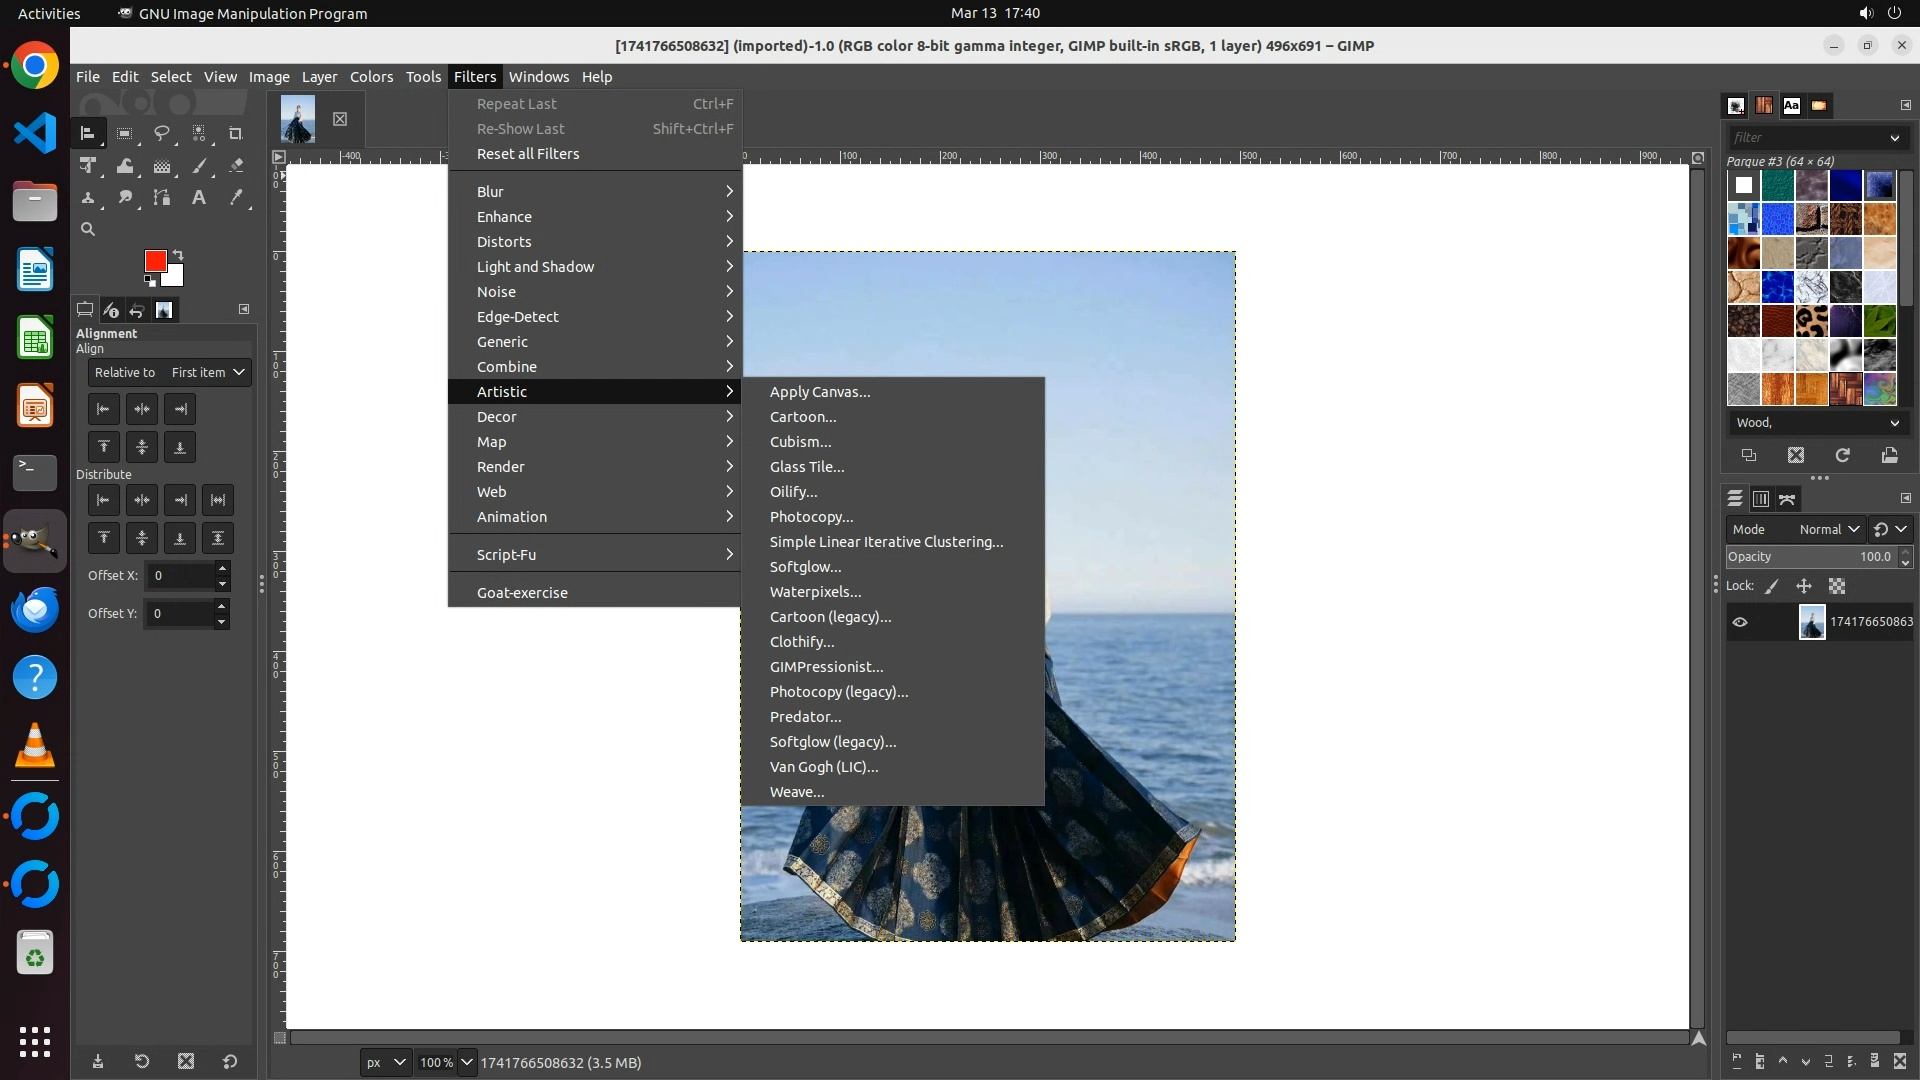Select the Crop tool
This screenshot has width=1920, height=1080.
click(x=236, y=133)
